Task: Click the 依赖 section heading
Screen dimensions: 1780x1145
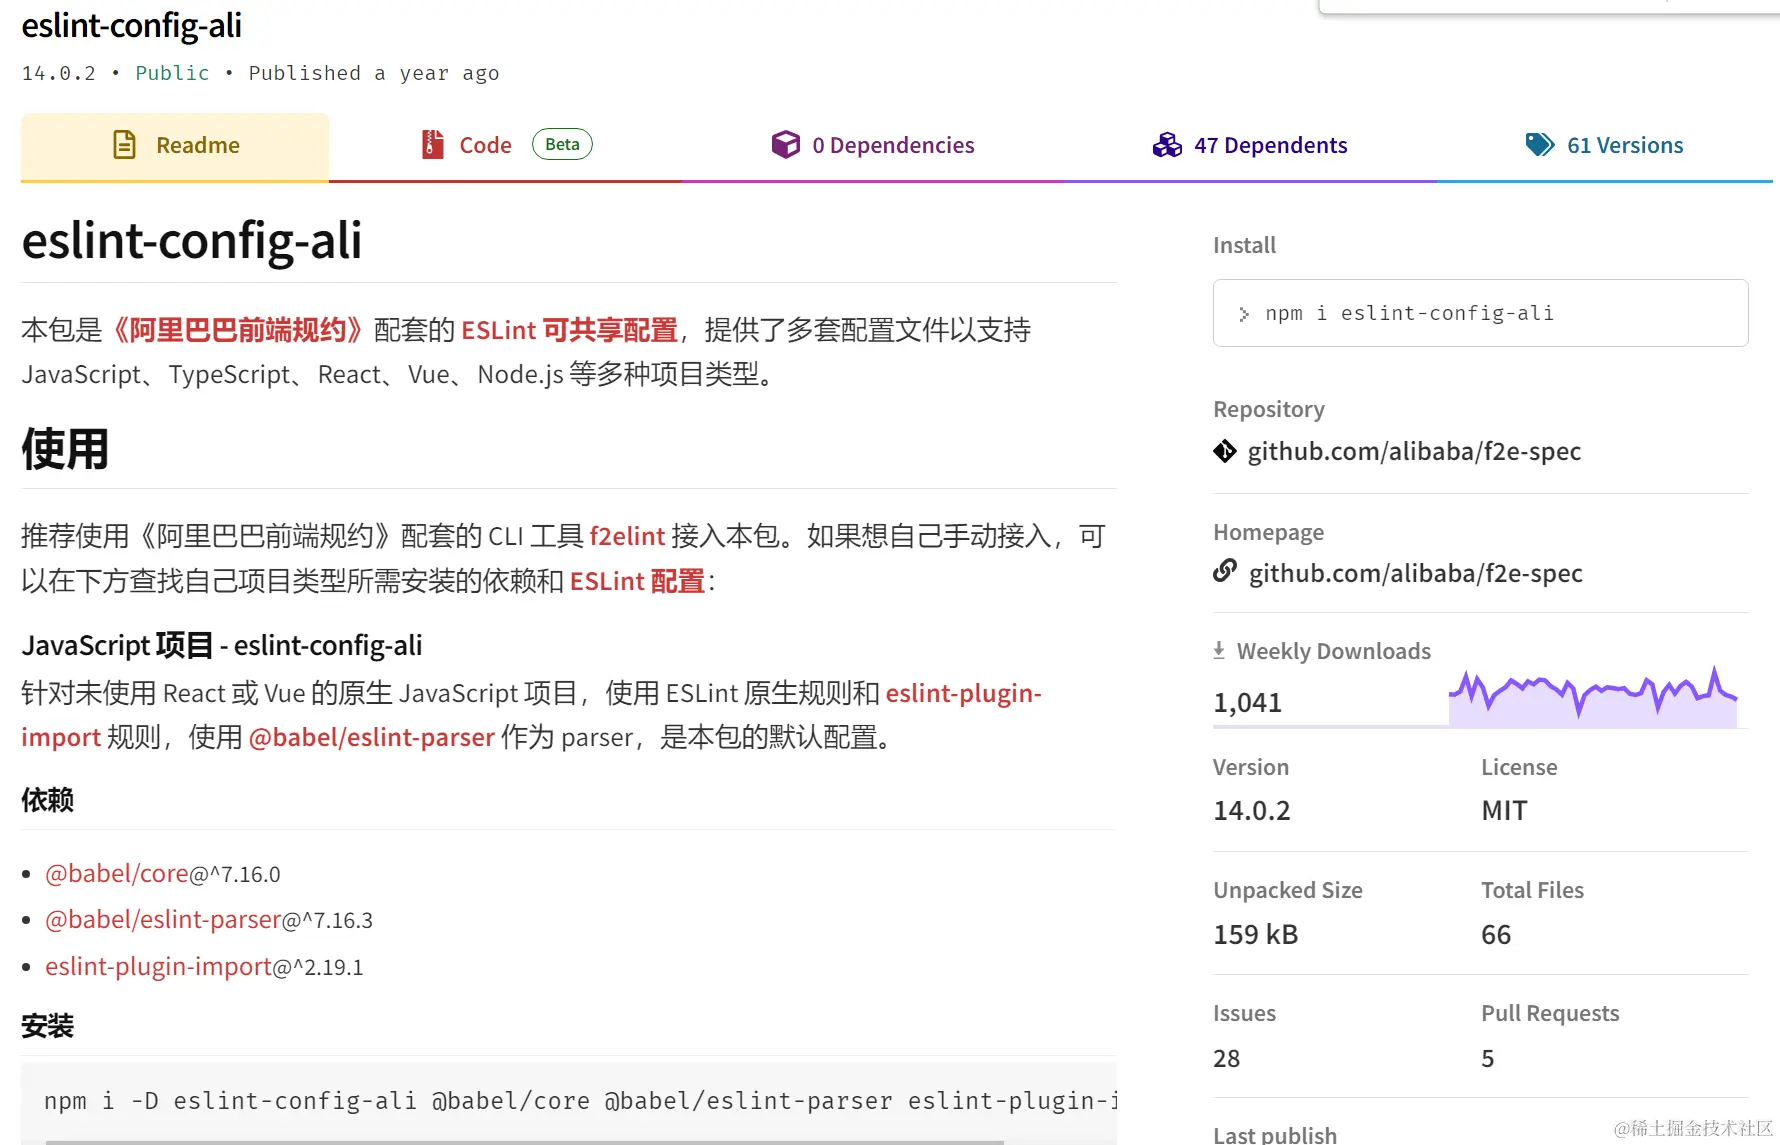Action: click(47, 800)
